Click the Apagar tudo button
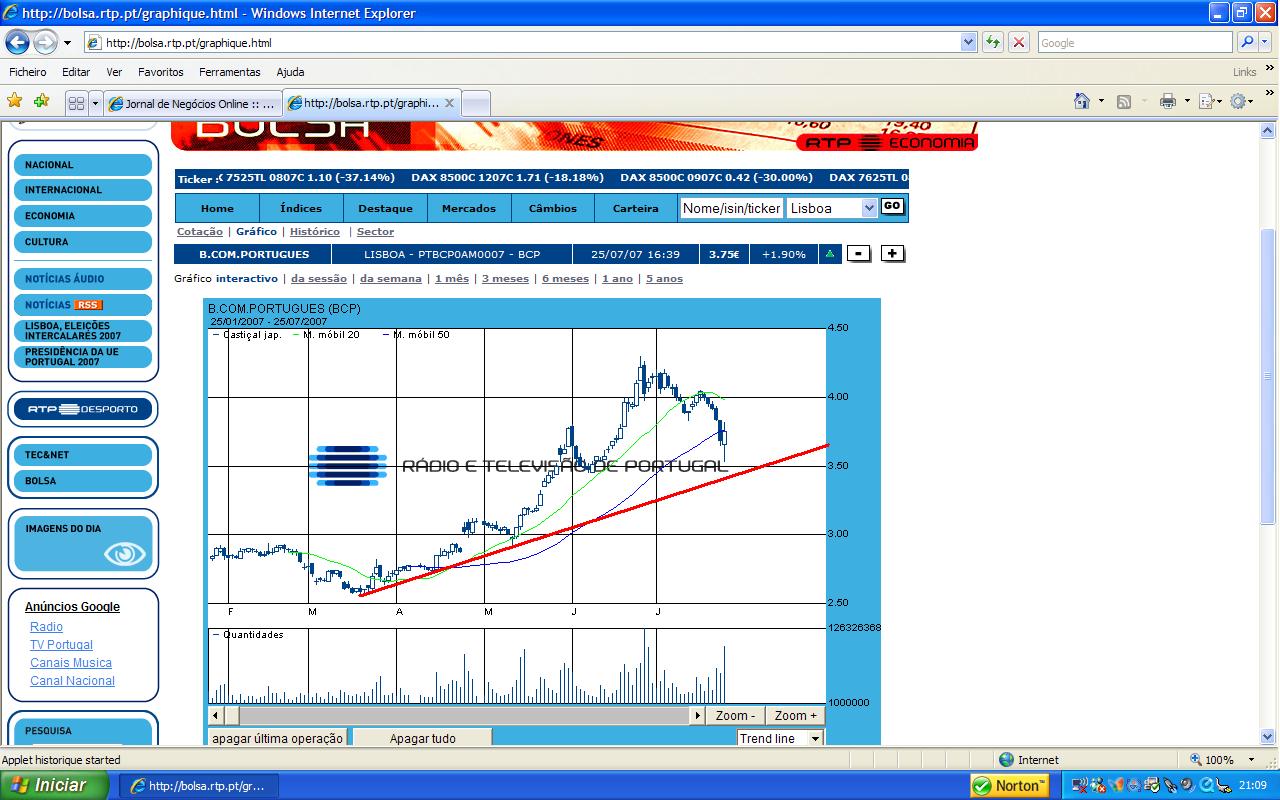 [x=422, y=739]
